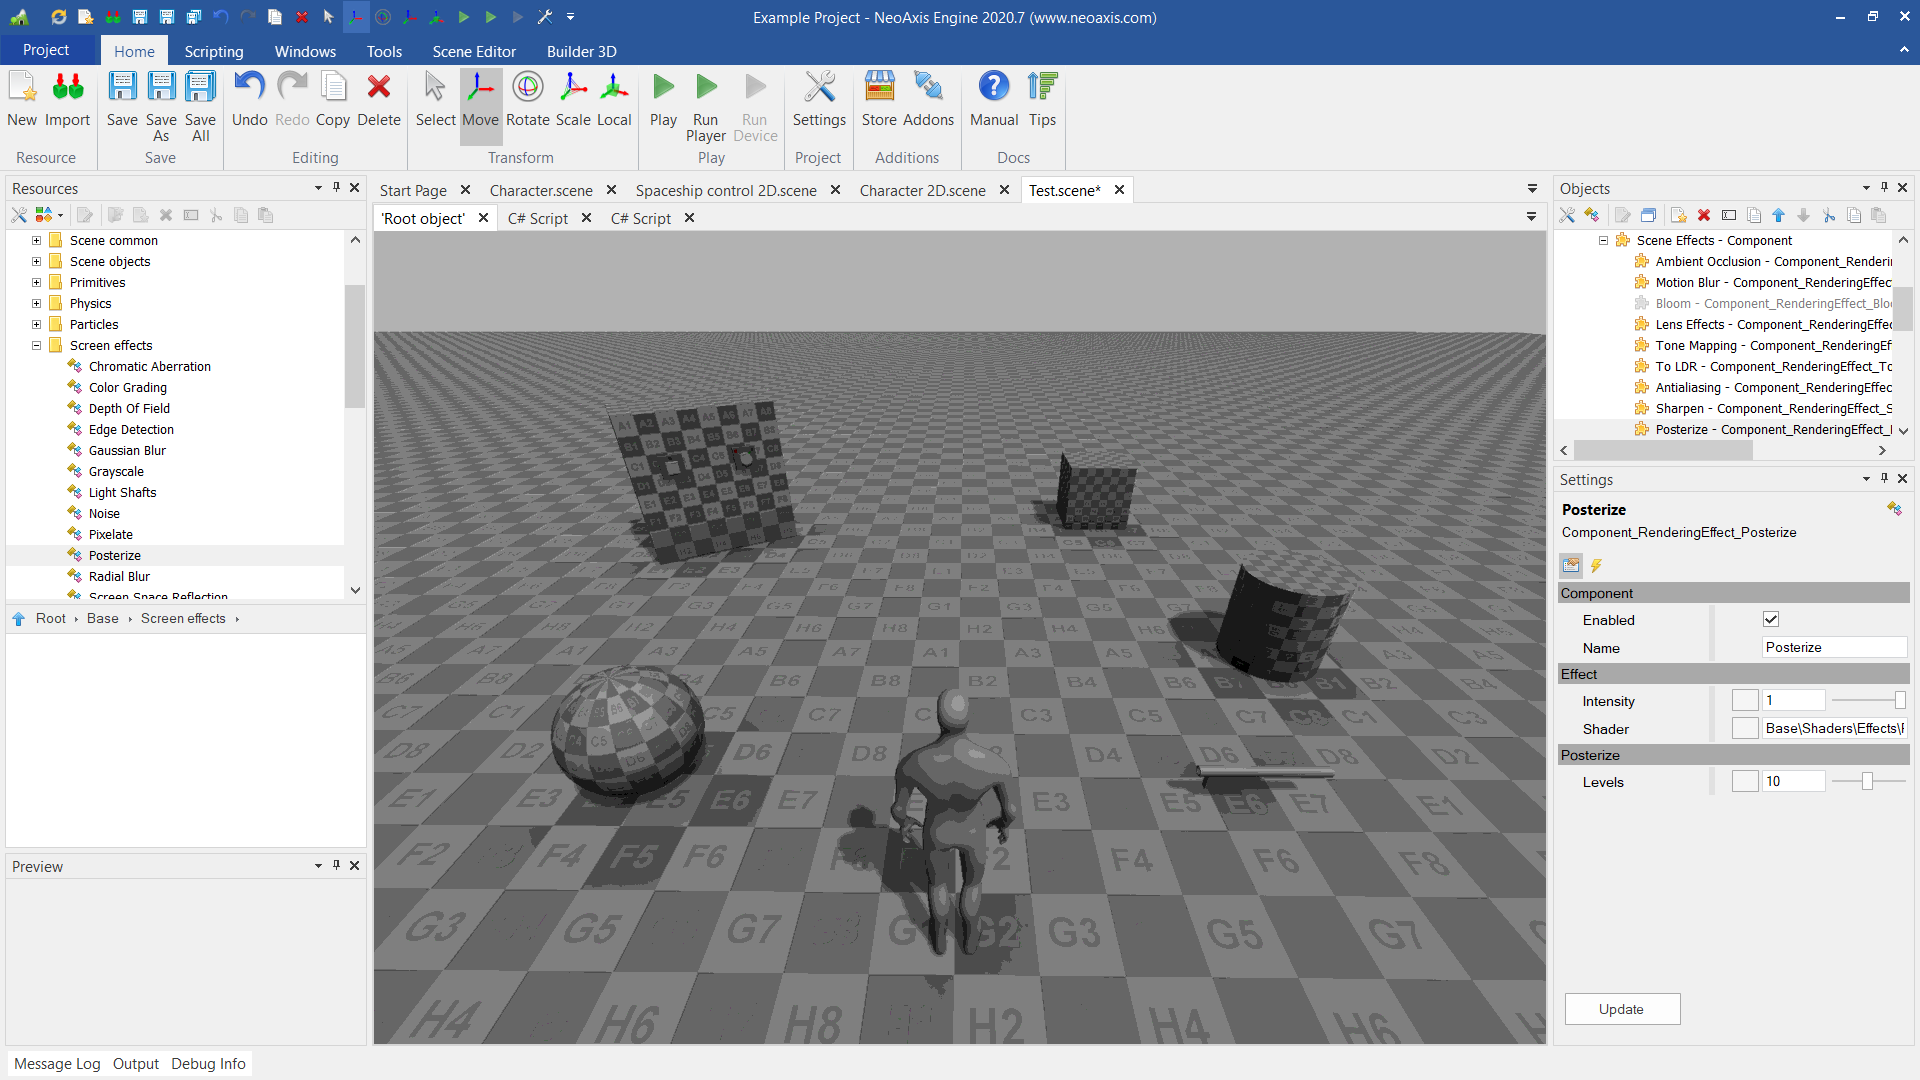Switch to Character.scene document tab
This screenshot has height=1080, width=1920.
(541, 190)
